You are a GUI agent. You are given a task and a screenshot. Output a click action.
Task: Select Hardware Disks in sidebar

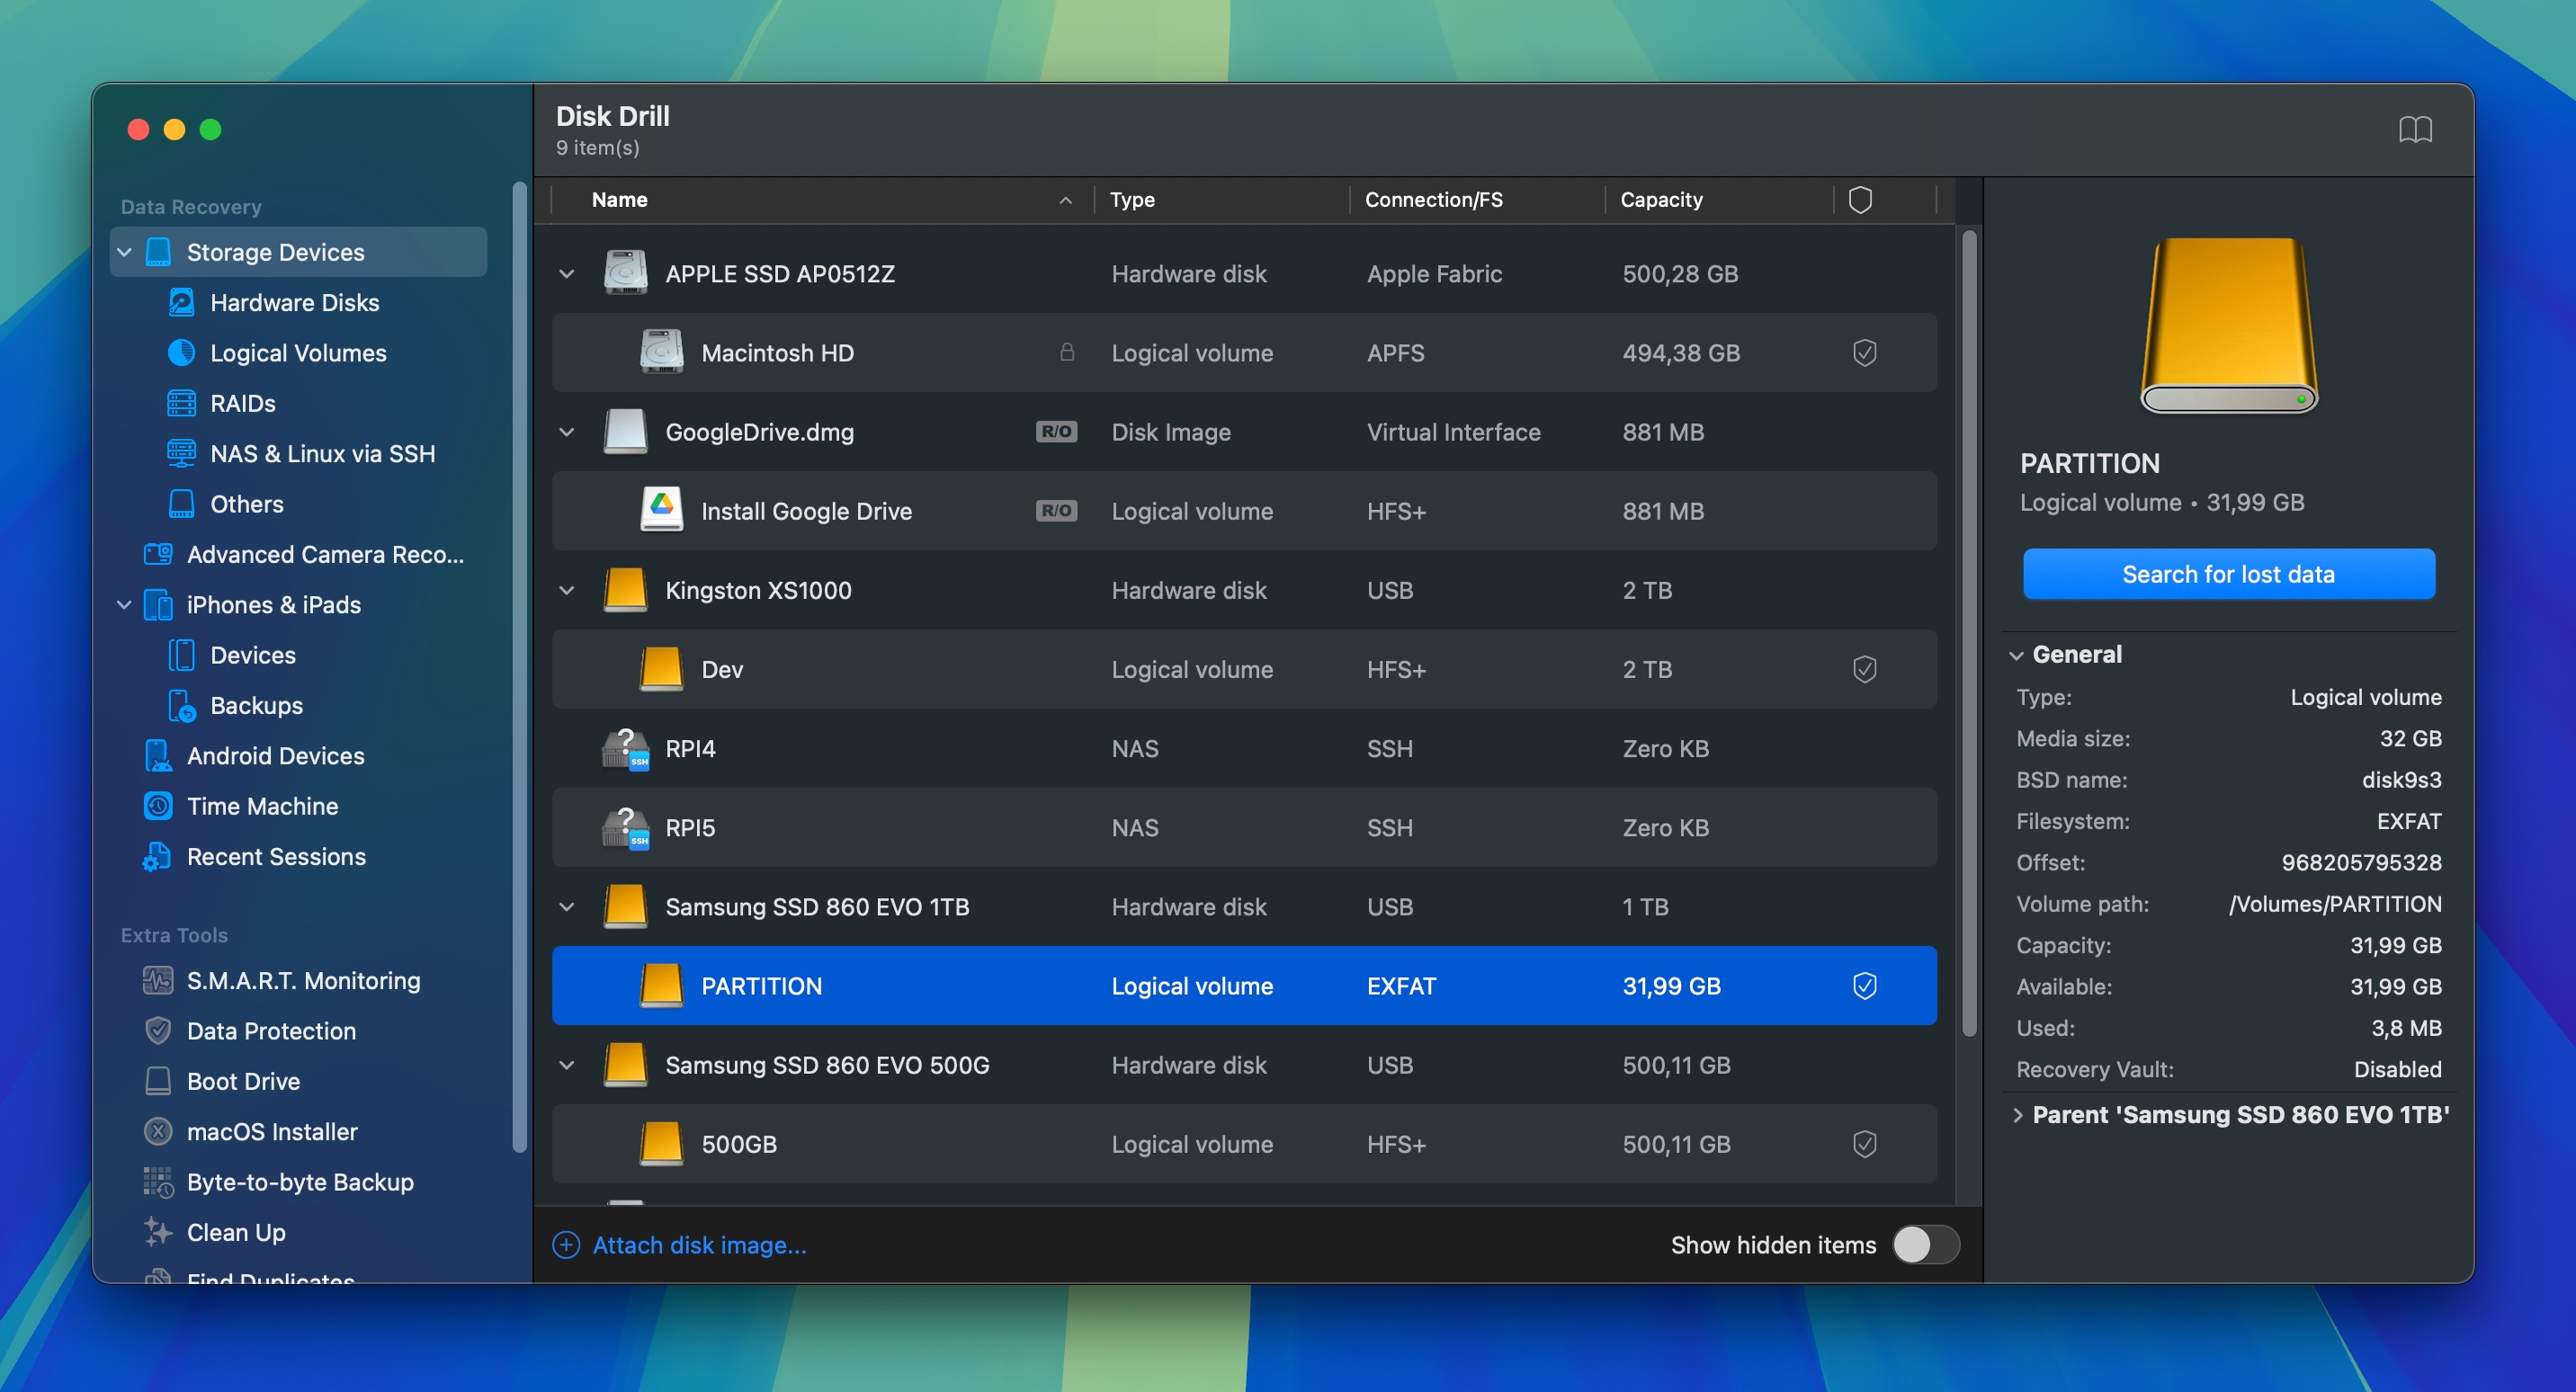(294, 303)
